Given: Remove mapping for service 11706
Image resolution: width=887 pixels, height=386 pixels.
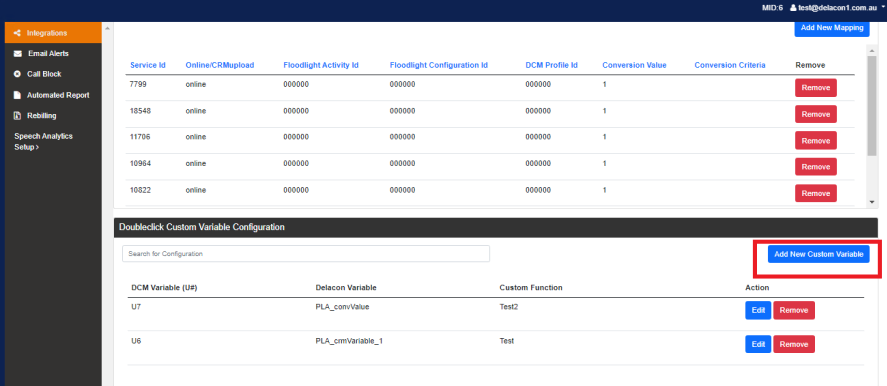Looking at the screenshot, I should tap(815, 140).
